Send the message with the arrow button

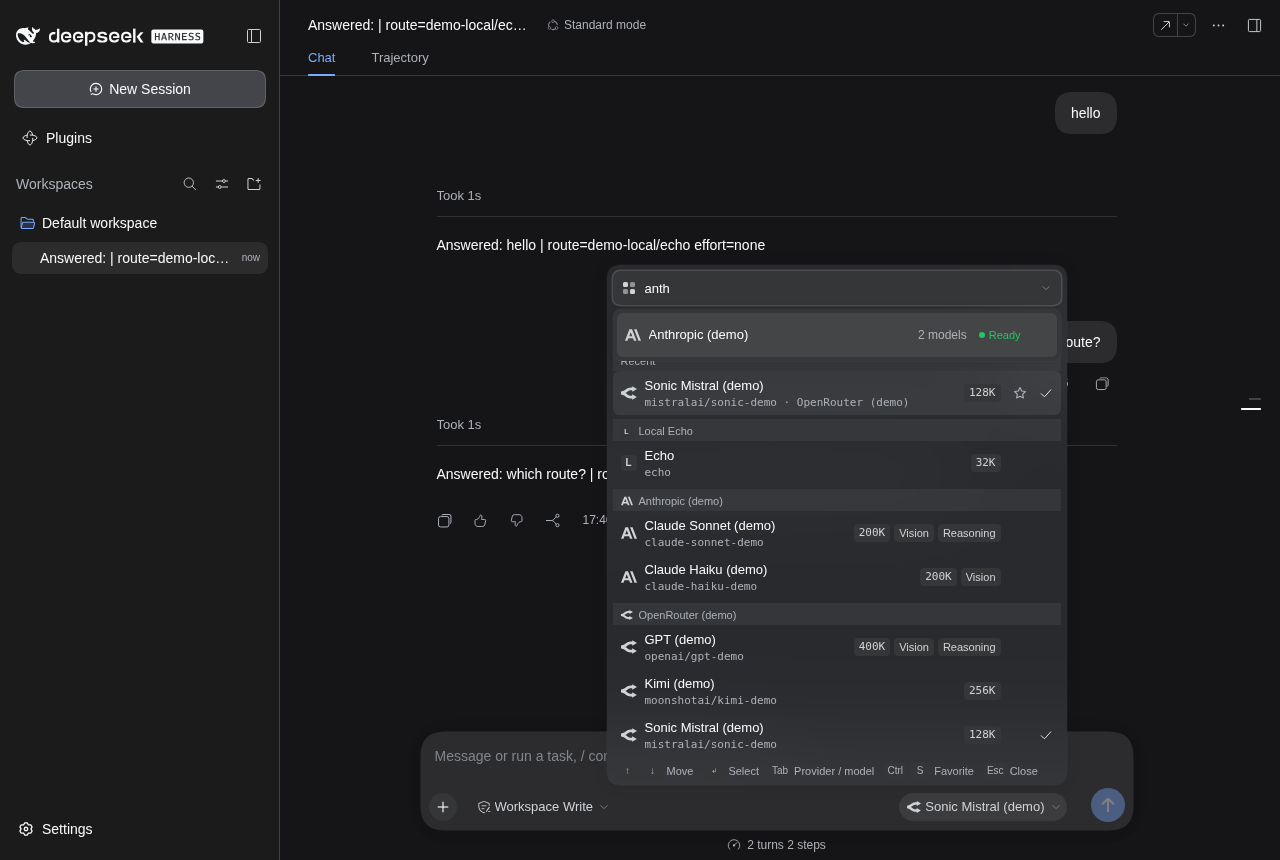1108,805
